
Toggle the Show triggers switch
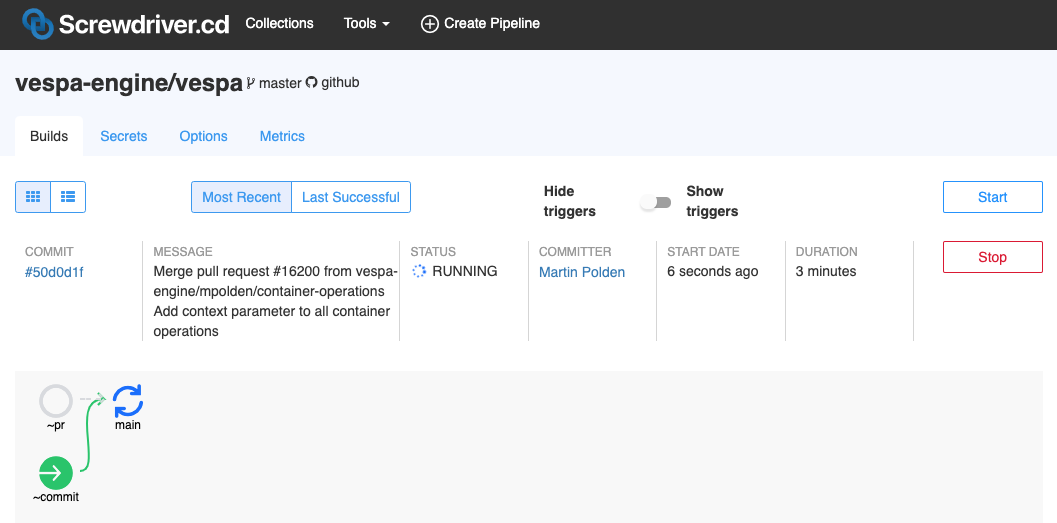pyautogui.click(x=656, y=202)
